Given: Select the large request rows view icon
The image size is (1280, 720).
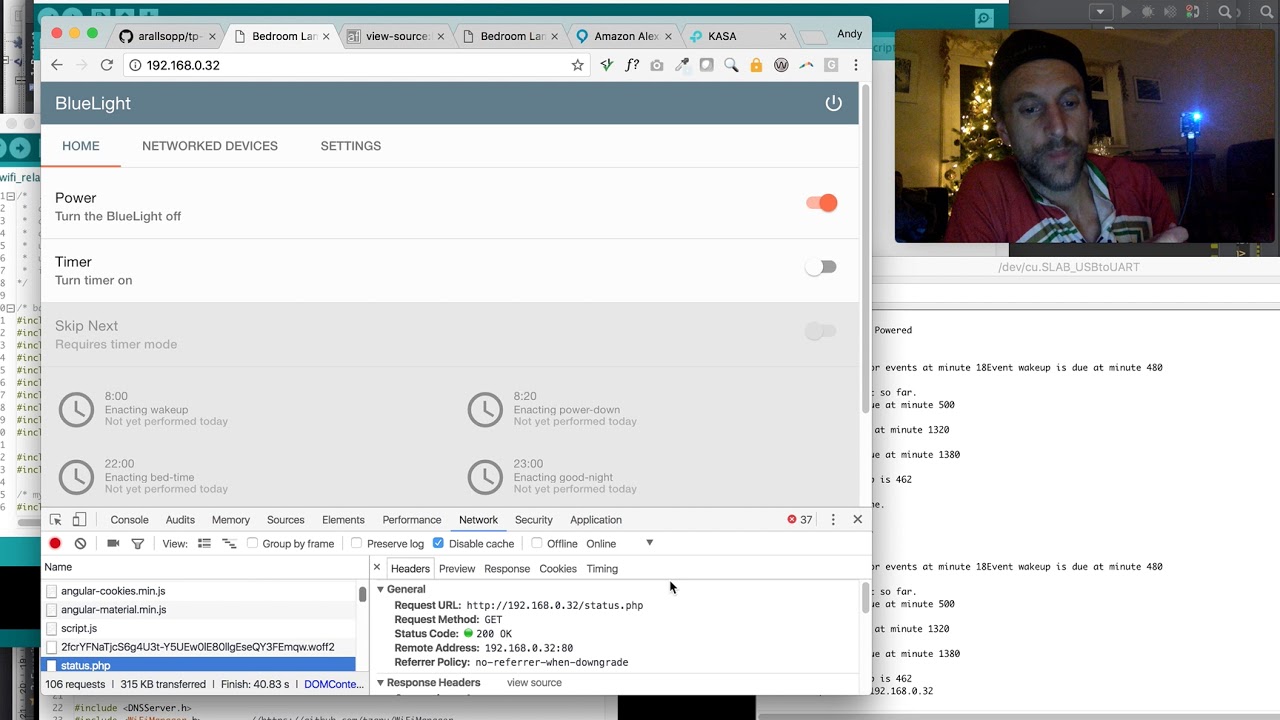Looking at the screenshot, I should (x=204, y=544).
